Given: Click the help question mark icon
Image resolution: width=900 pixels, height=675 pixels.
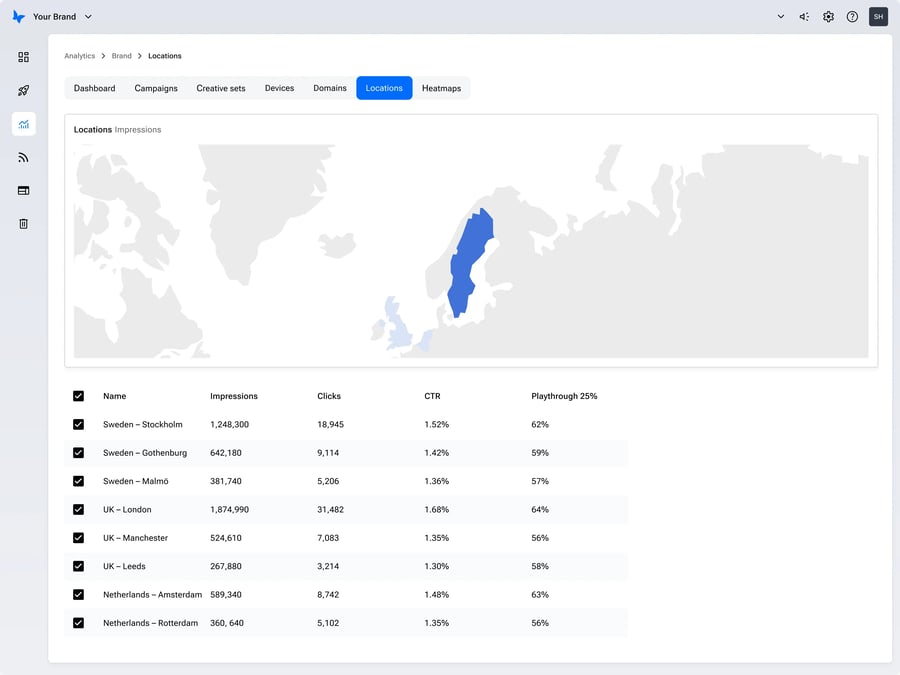Looking at the screenshot, I should tap(852, 17).
